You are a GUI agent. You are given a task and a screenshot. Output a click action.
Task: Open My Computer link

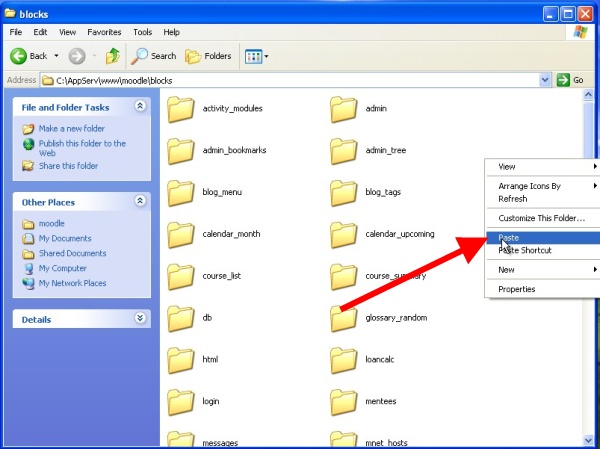(x=63, y=268)
